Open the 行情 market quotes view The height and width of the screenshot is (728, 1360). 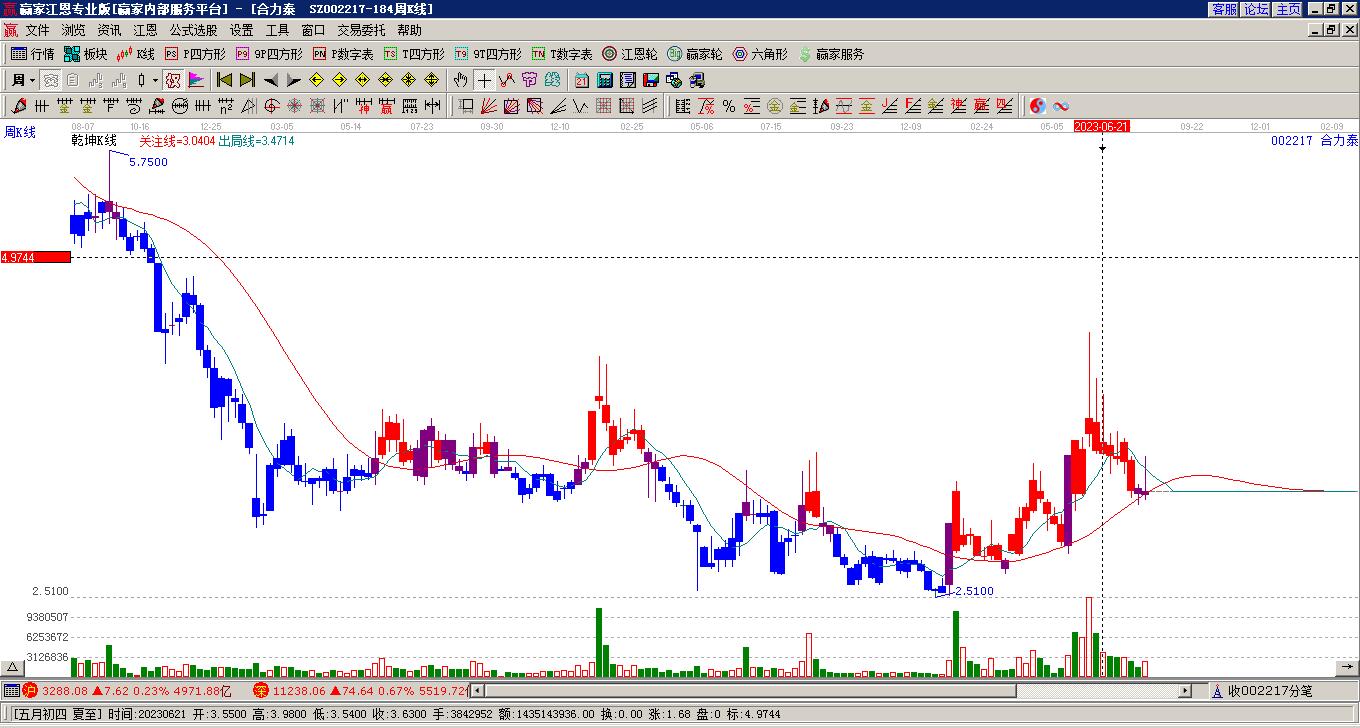pos(32,54)
